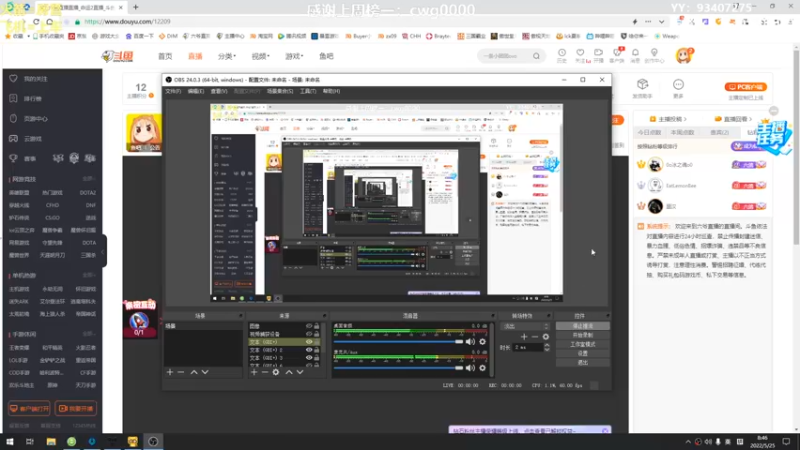Viewport: 800px width, 450px height.
Task: Pop out Mixer dock with header icon
Action: click(492, 316)
